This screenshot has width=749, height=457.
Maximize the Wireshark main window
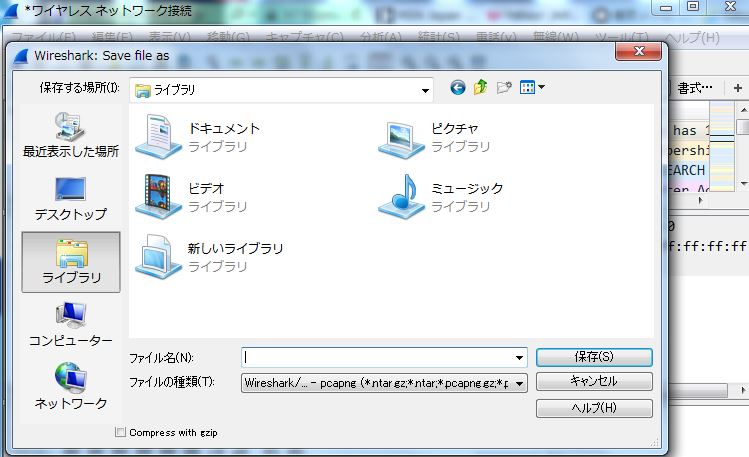694,7
